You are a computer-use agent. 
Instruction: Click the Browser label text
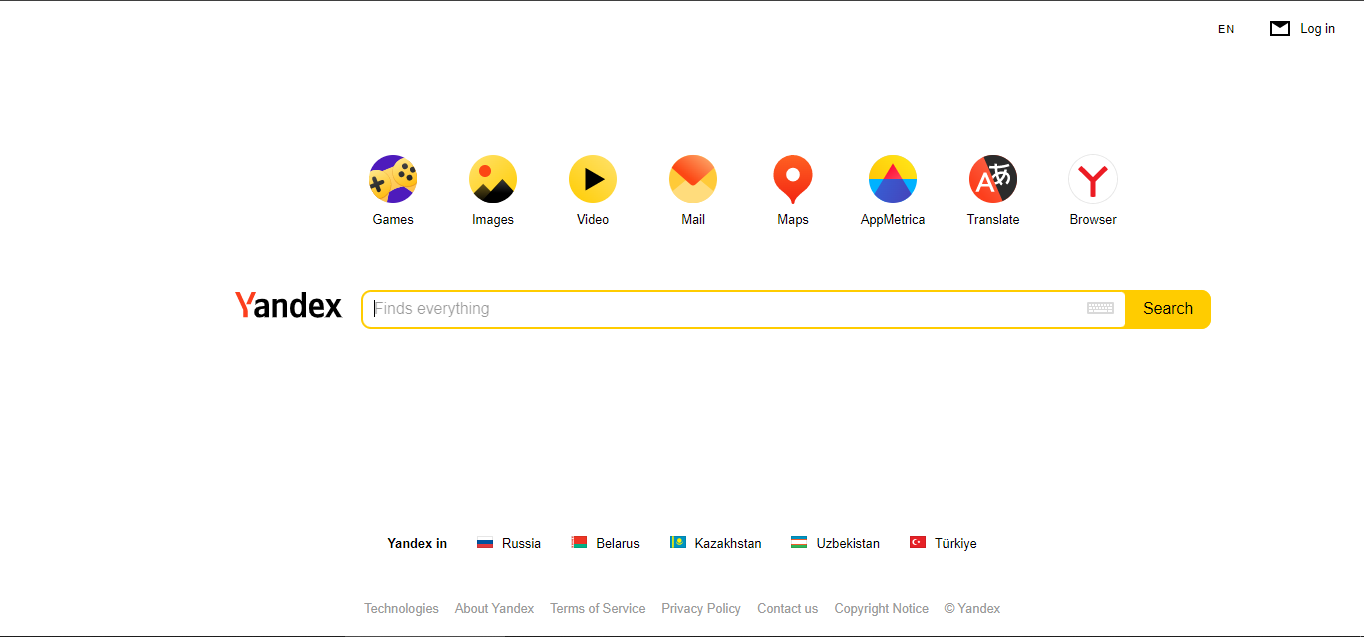point(1093,219)
